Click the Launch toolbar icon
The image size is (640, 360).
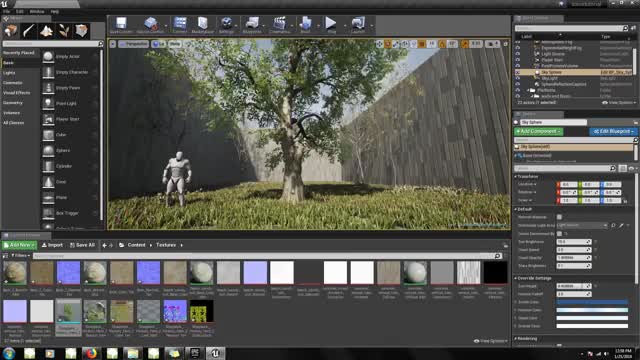point(358,25)
